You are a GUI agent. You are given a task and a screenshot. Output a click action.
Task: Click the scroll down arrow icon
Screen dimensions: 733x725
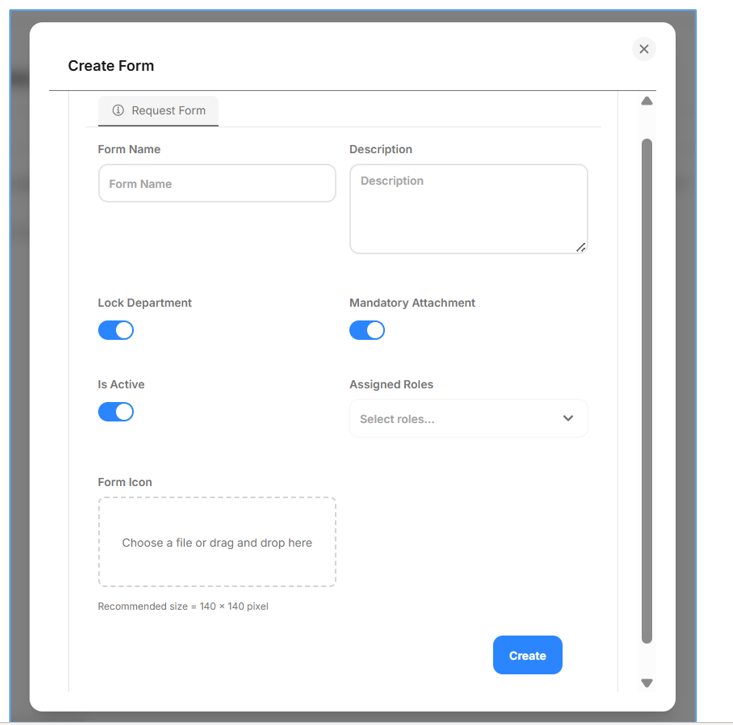point(647,683)
